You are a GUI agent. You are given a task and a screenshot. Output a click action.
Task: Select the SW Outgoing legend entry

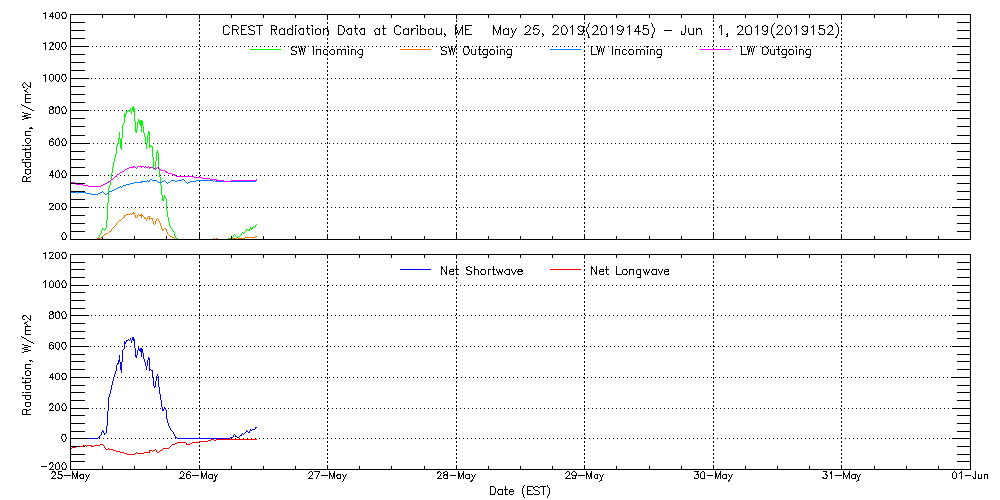click(x=476, y=51)
